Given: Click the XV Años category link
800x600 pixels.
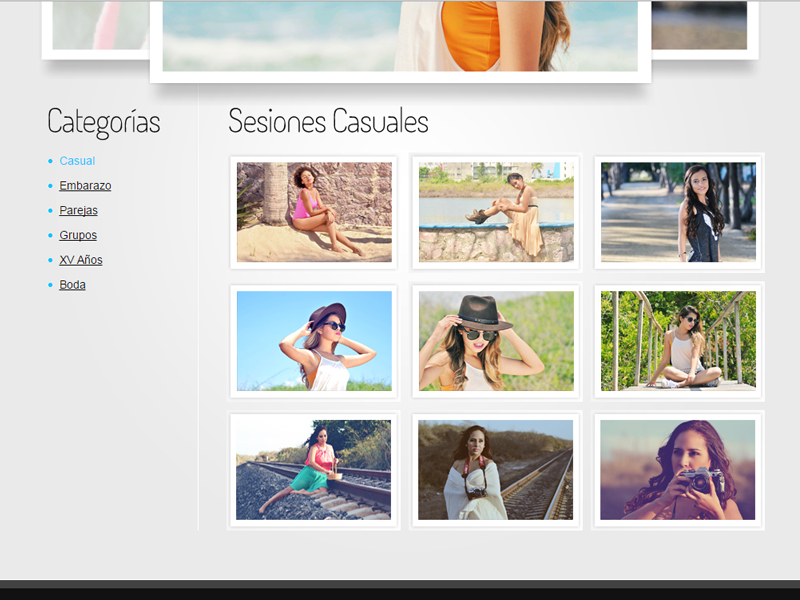Looking at the screenshot, I should (81, 260).
